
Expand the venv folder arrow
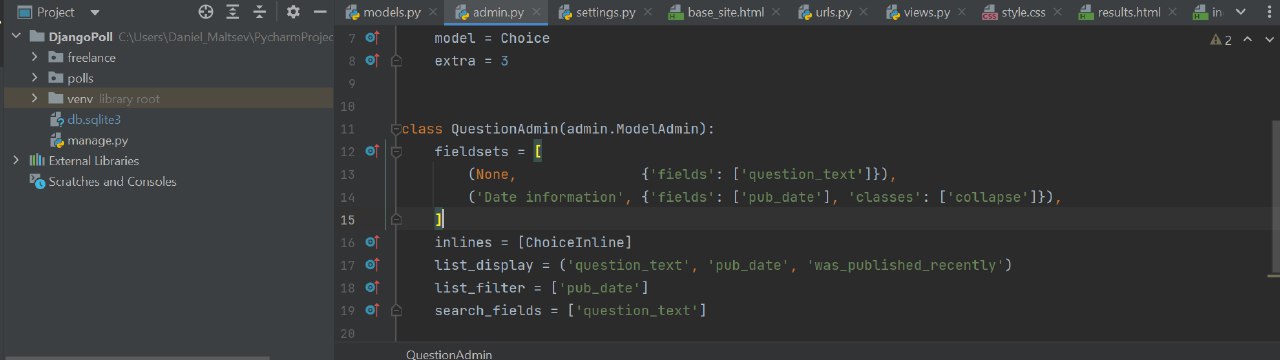(x=35, y=98)
